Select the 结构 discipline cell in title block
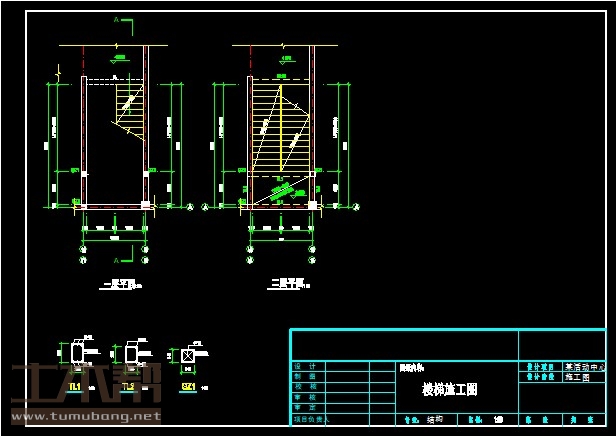Viewport: 616px width, 436px height. tap(435, 420)
